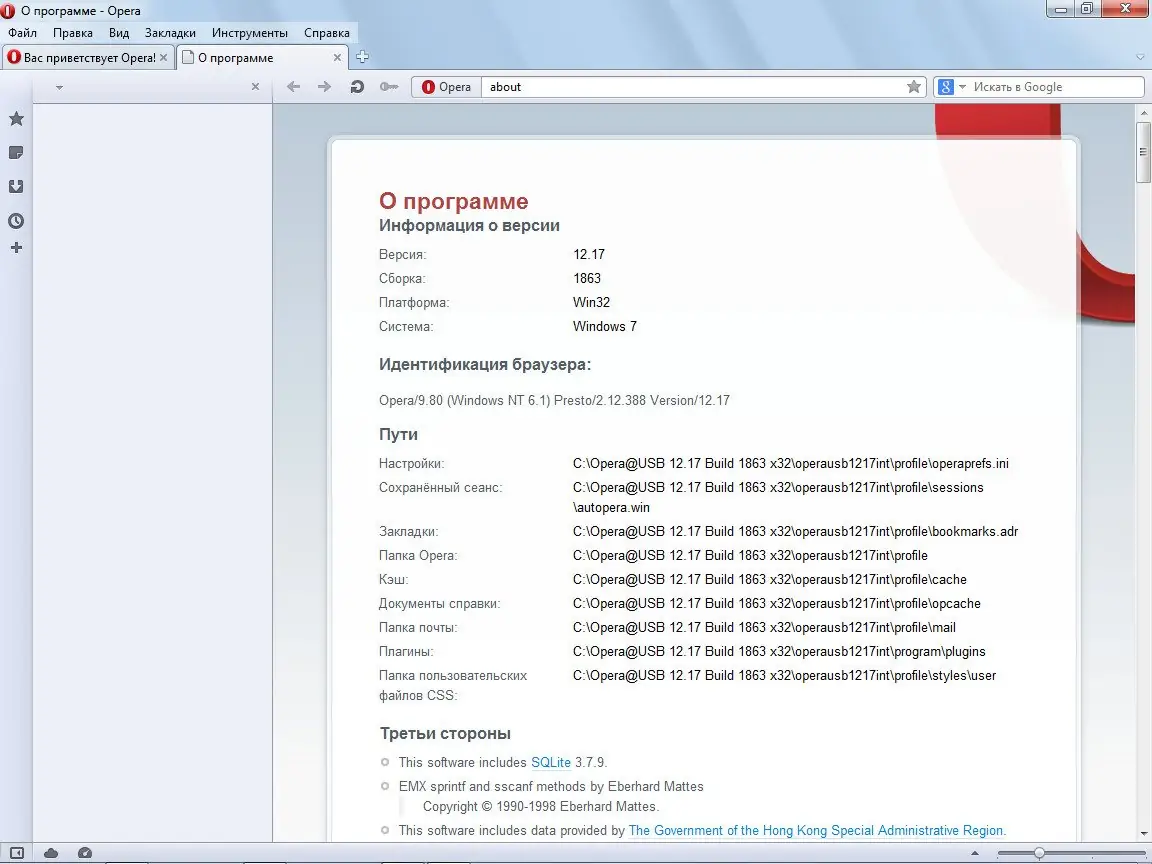The width and height of the screenshot is (1152, 864).
Task: Open the Notes panel in sidebar
Action: tap(16, 153)
